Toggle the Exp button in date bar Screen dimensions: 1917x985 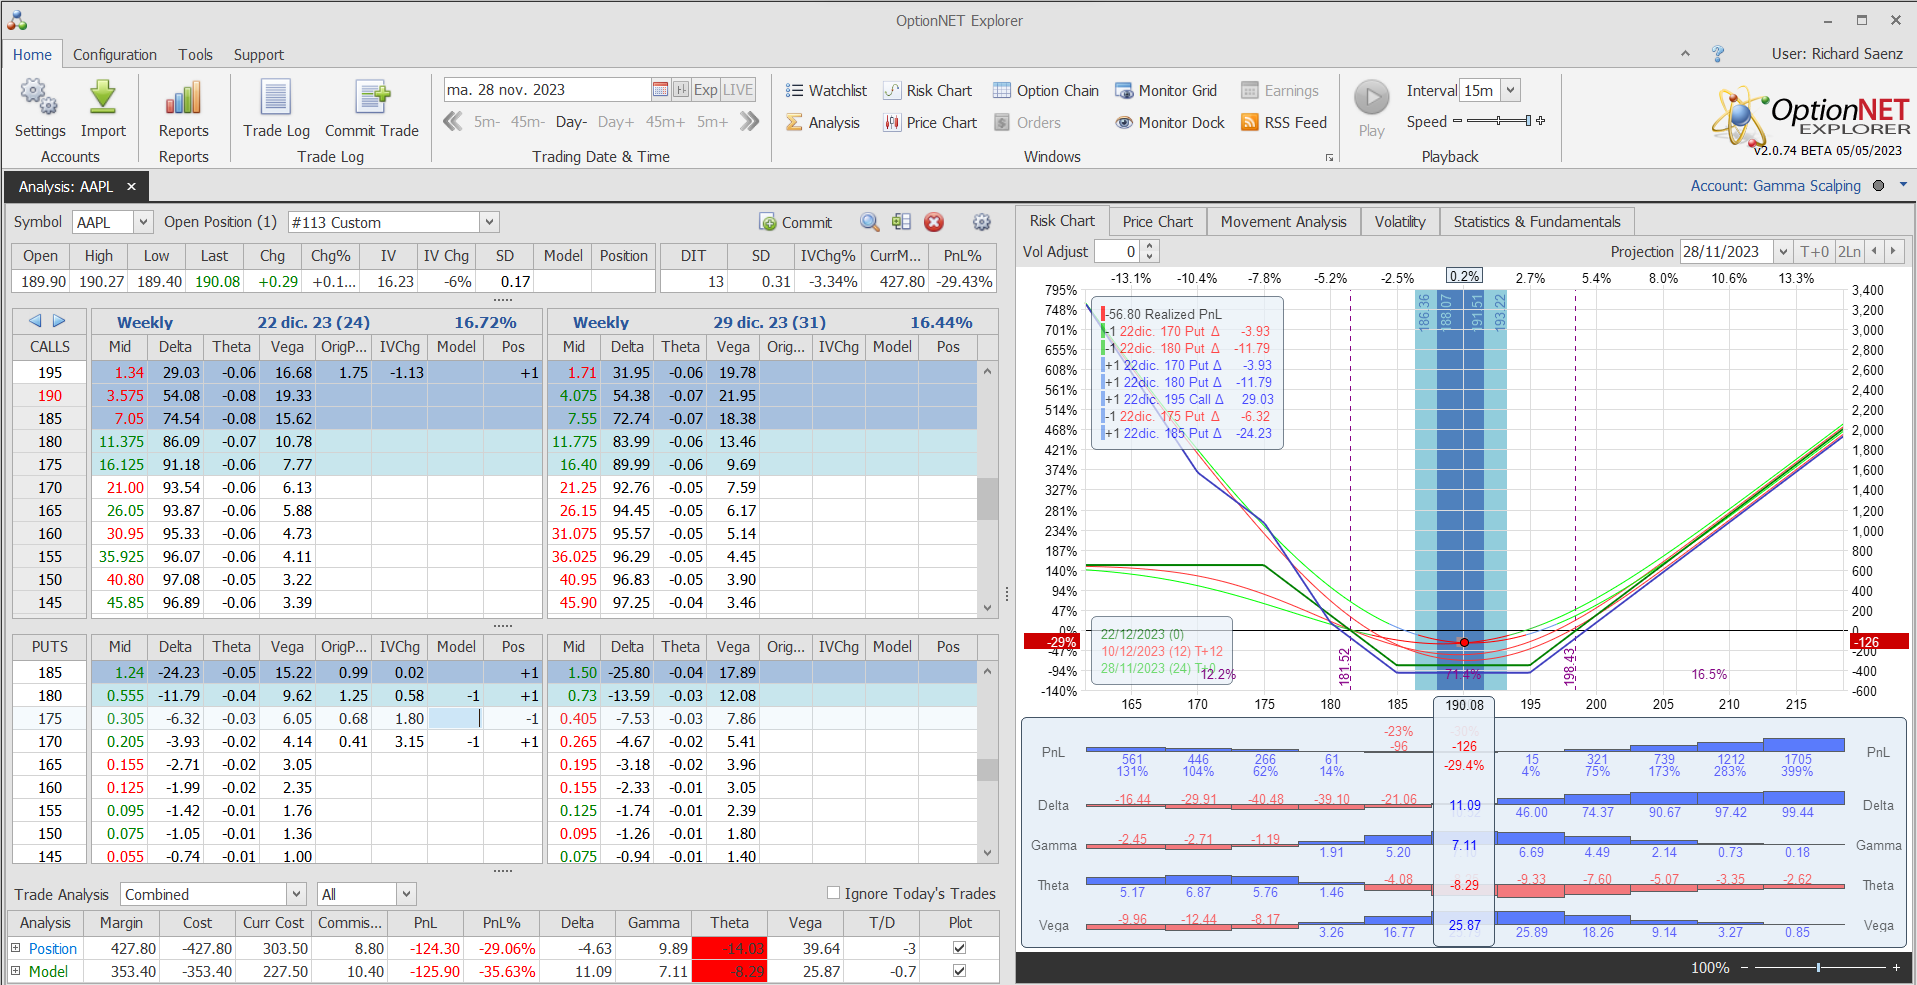706,90
